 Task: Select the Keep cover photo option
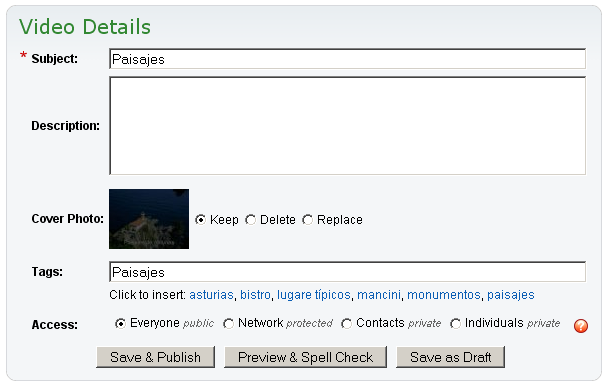pyautogui.click(x=201, y=220)
